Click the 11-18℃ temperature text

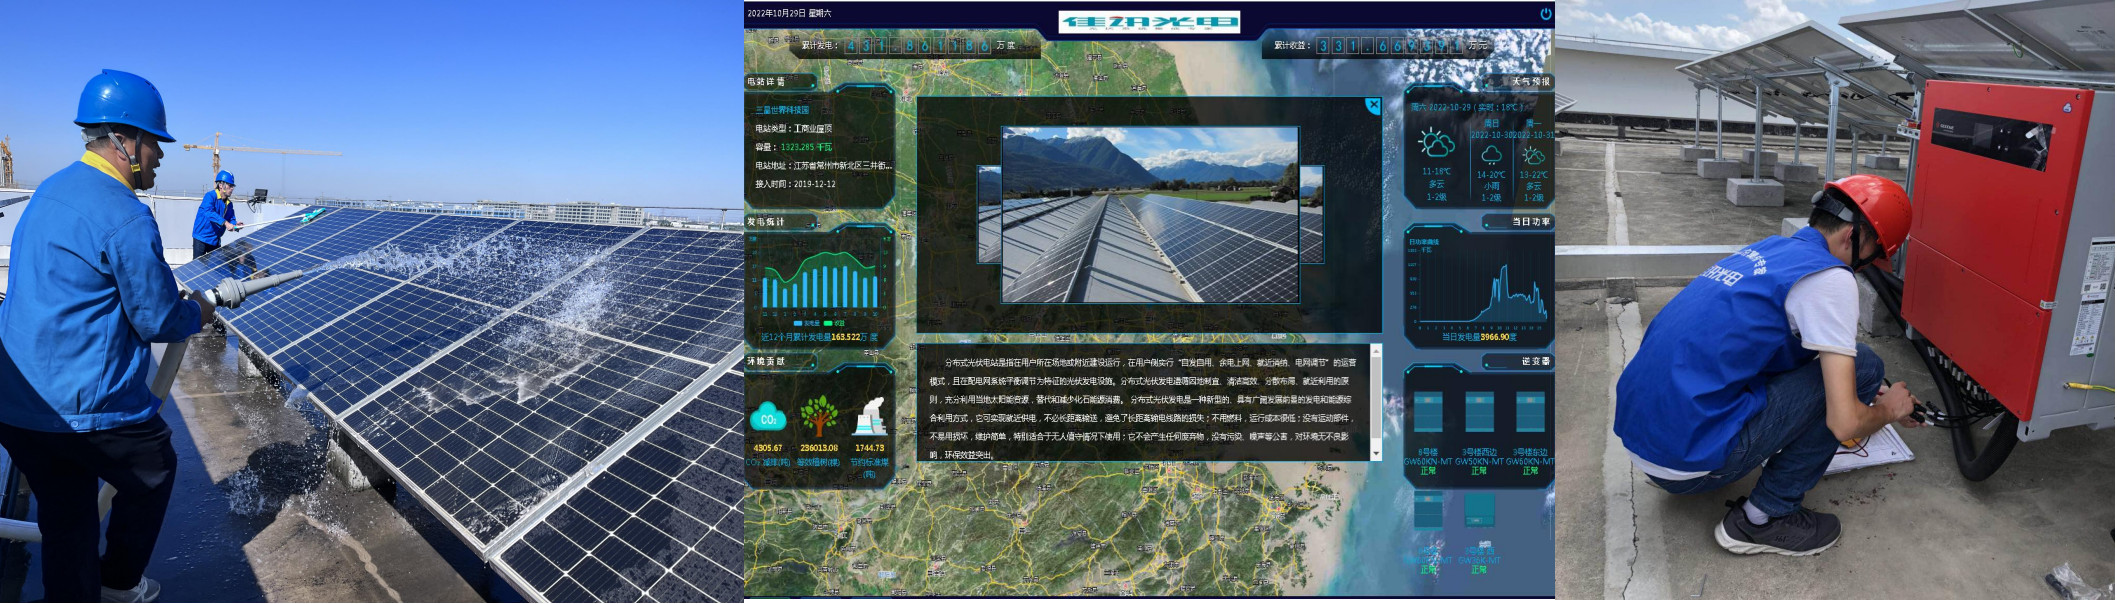[x=1436, y=172]
